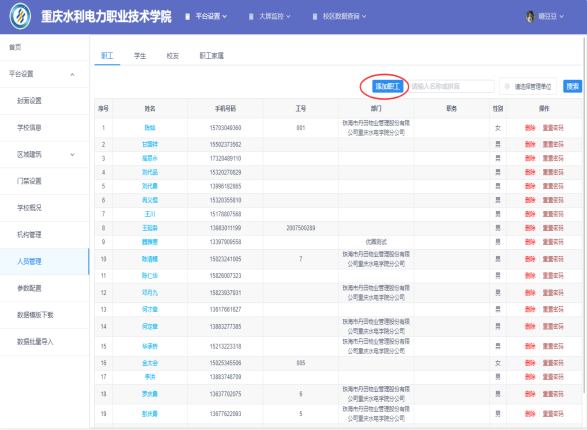Switch to the 职工家属 tab

pos(212,56)
